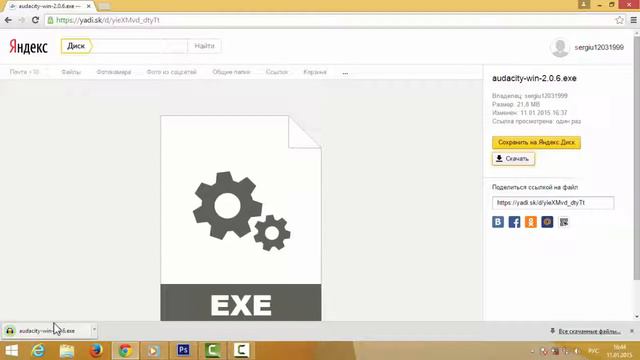Screen dimensions: 640x360
Task: Expand the download item options arrow
Action: pyautogui.click(x=94, y=330)
